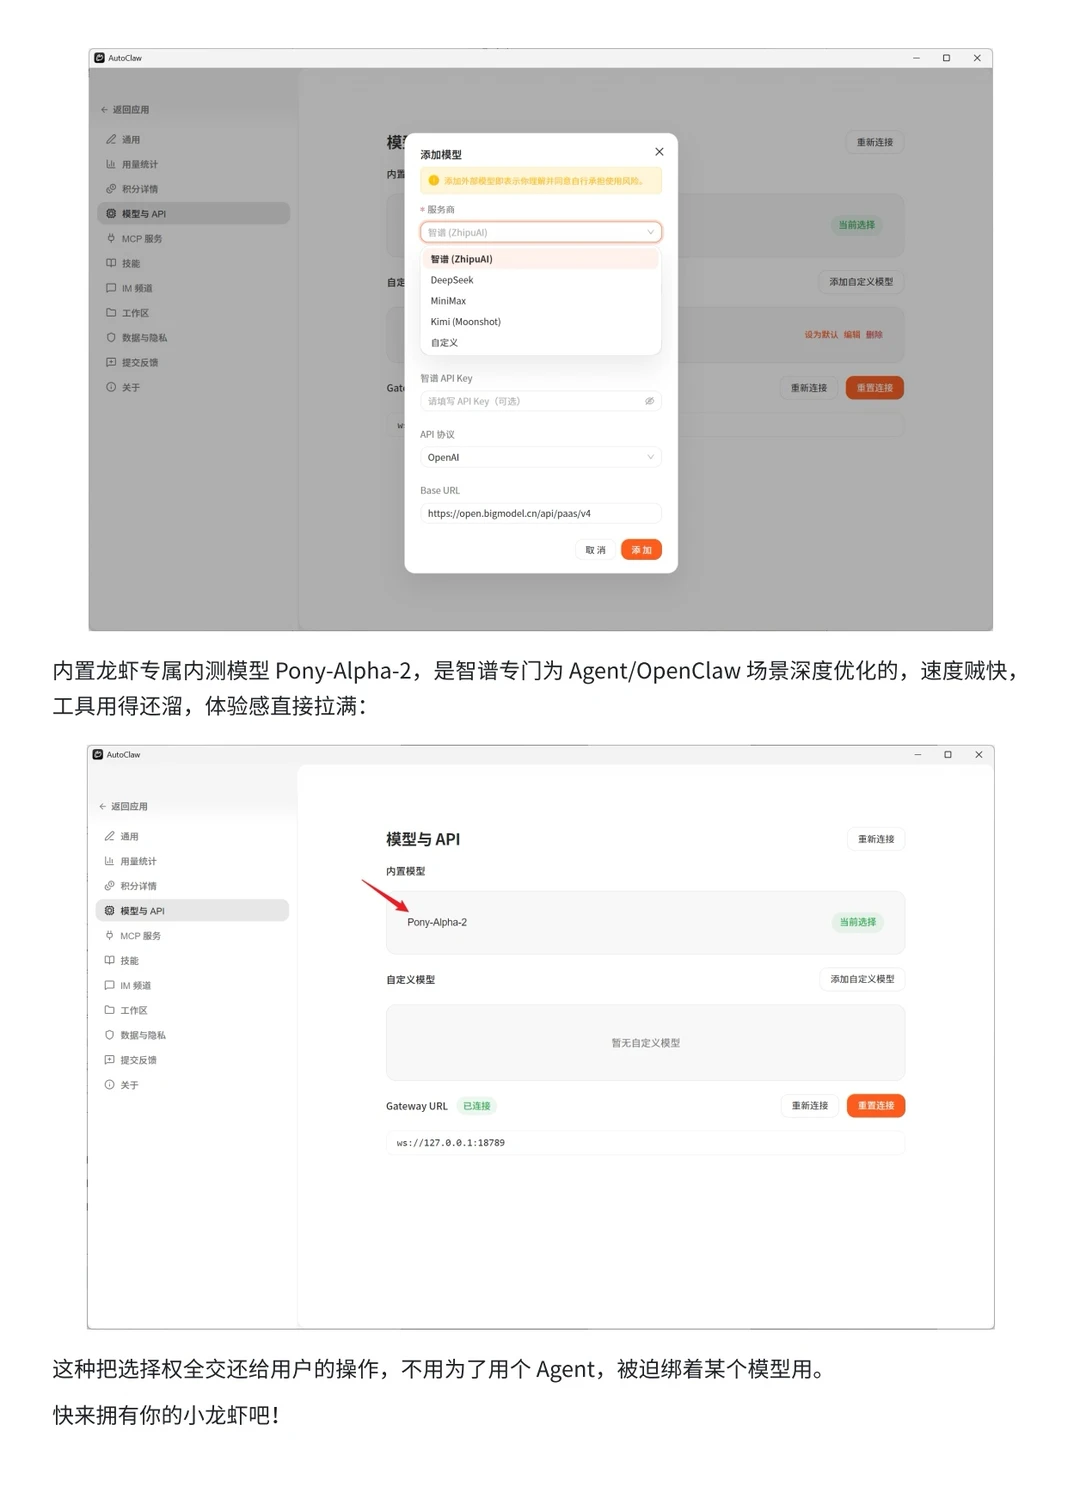Open the 服务商 provider dropdown in the dialog
This screenshot has width=1080, height=1511.
coord(541,232)
